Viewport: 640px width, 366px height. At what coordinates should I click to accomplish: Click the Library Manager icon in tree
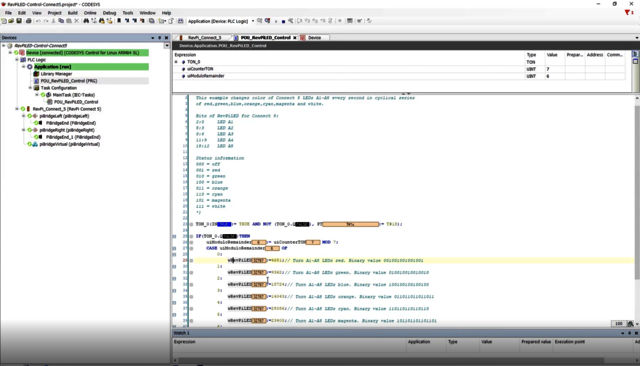[36, 74]
